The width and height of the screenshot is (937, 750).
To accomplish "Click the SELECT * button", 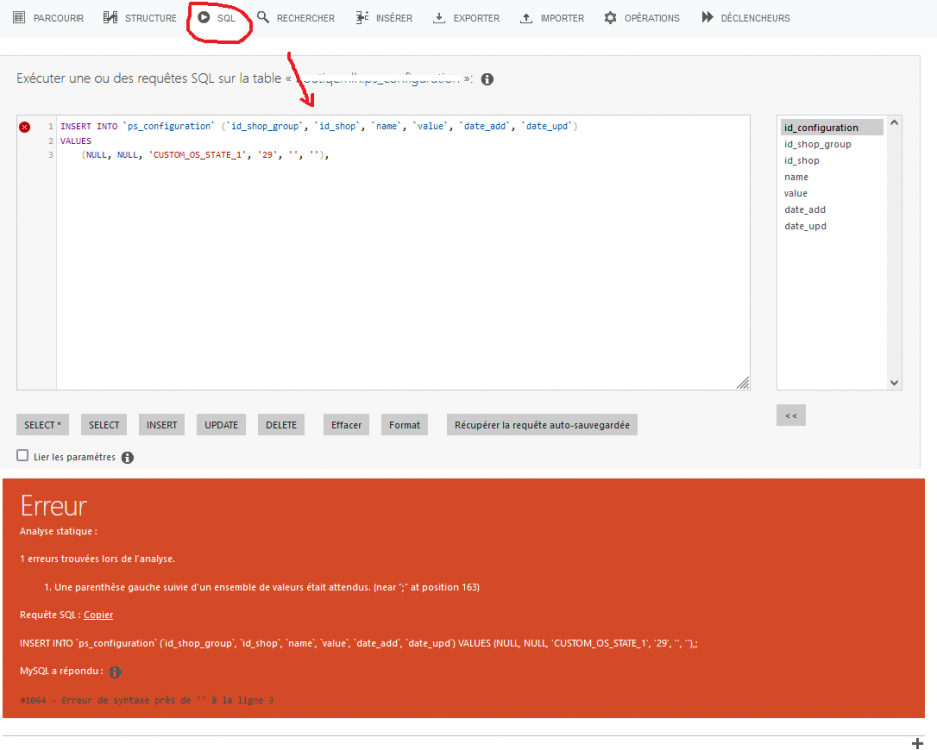I will pos(42,424).
